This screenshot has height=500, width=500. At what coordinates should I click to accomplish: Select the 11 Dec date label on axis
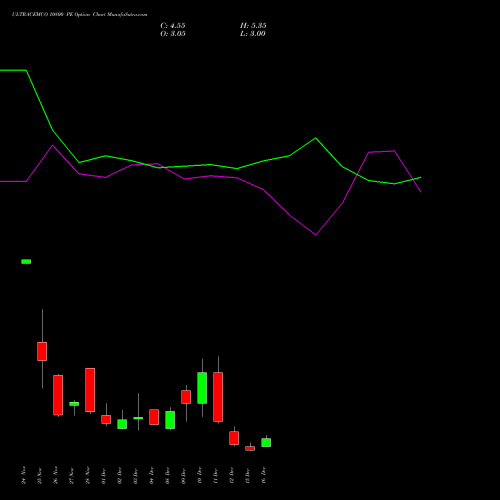(216, 475)
